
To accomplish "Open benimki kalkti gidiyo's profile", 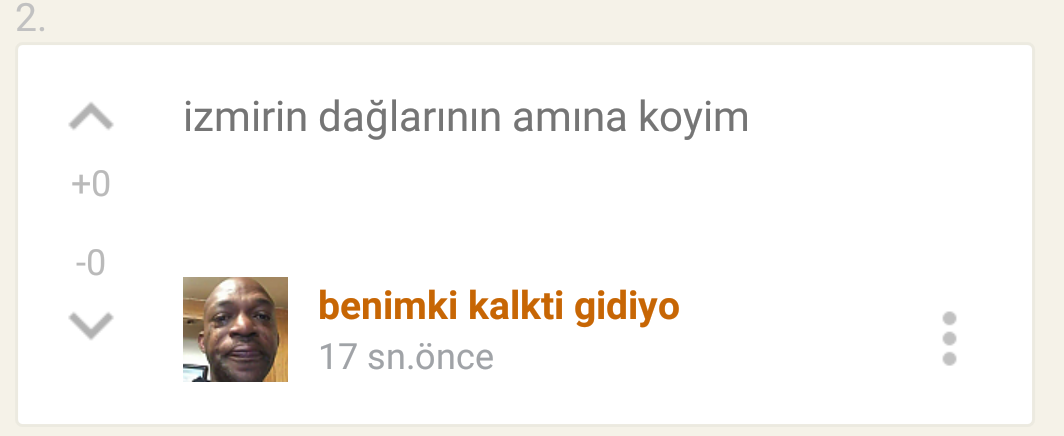I will pos(499,306).
